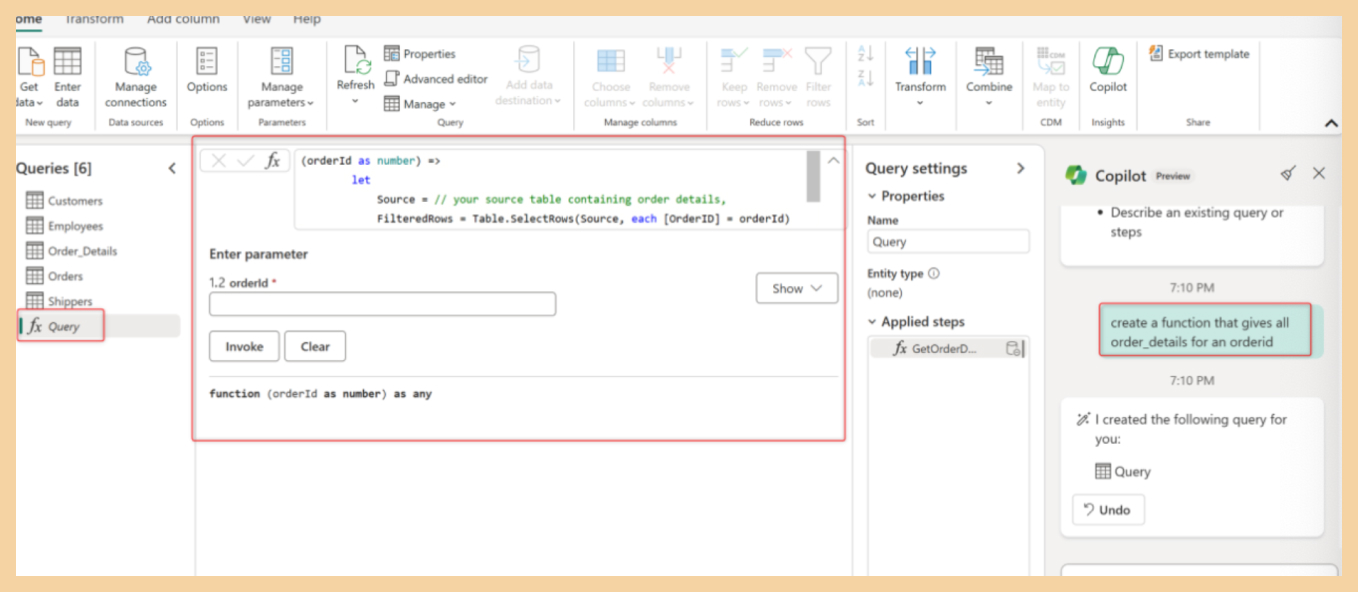Click the Export template icon
Image resolution: width=1358 pixels, height=592 pixels.
pyautogui.click(x=1157, y=54)
